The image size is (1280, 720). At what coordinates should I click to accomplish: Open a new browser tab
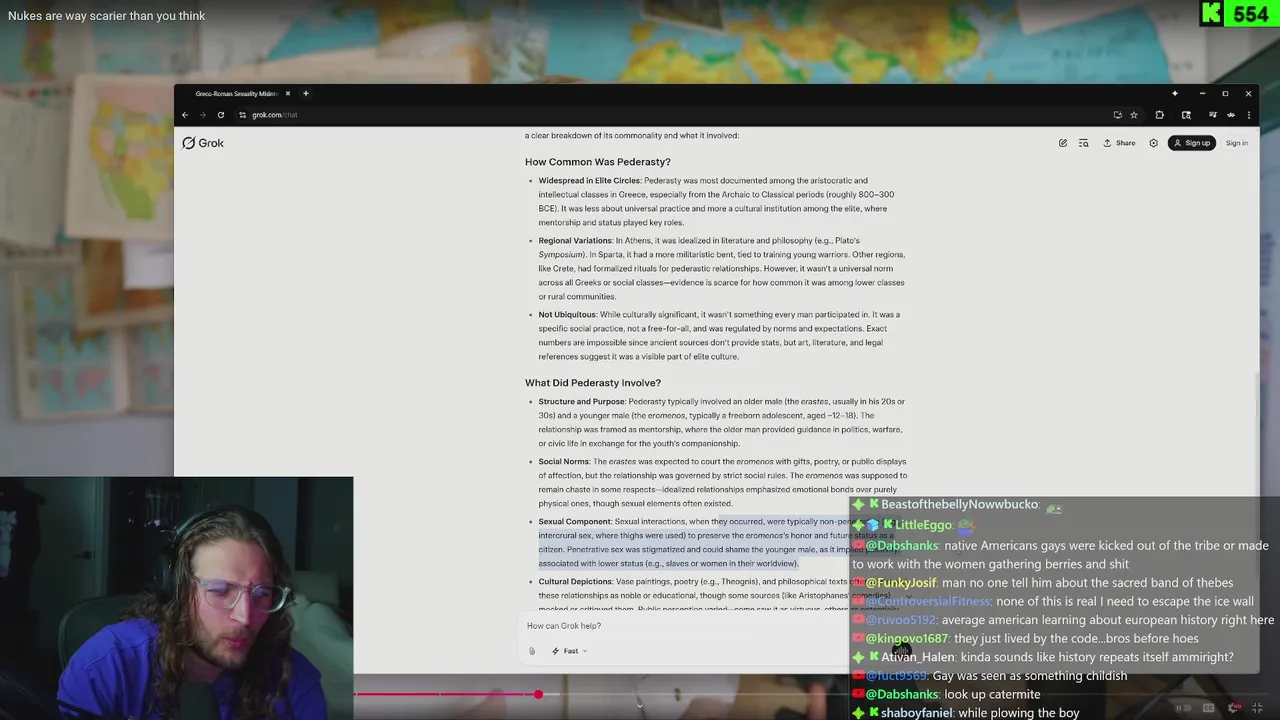(306, 94)
